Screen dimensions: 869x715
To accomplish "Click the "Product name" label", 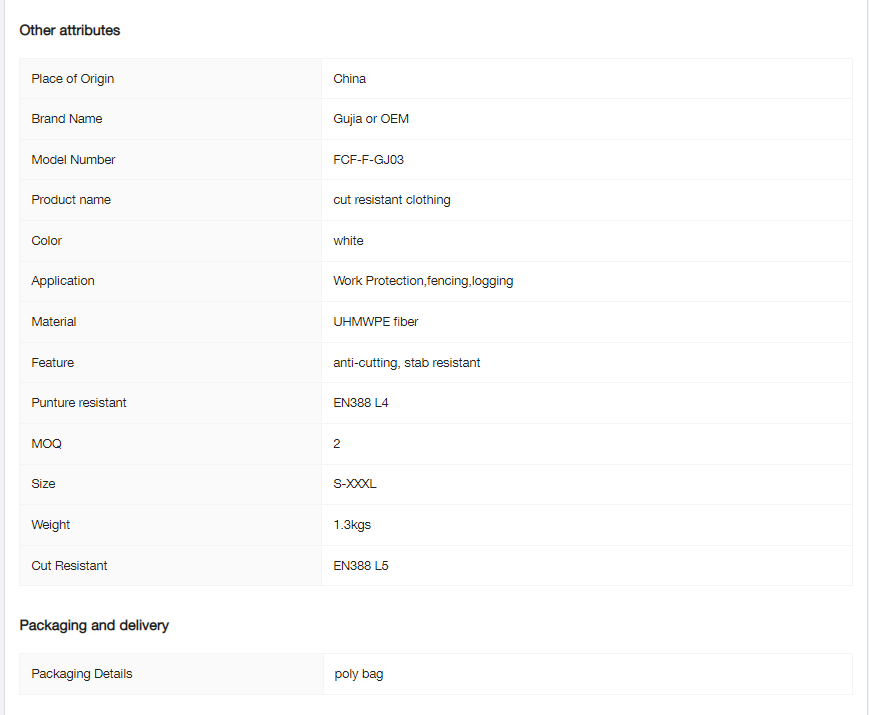I will point(71,200).
